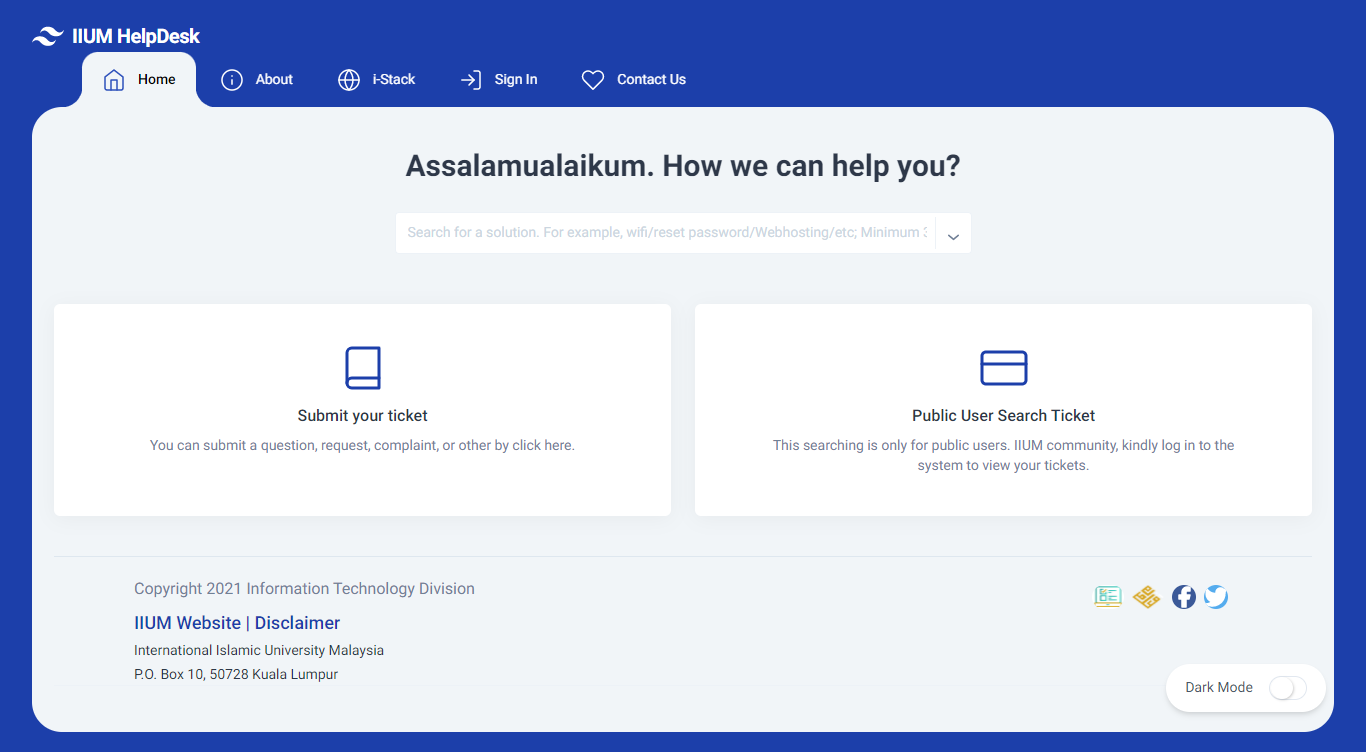The image size is (1366, 752).
Task: Toggle the Dark Mode switch
Action: point(1287,688)
